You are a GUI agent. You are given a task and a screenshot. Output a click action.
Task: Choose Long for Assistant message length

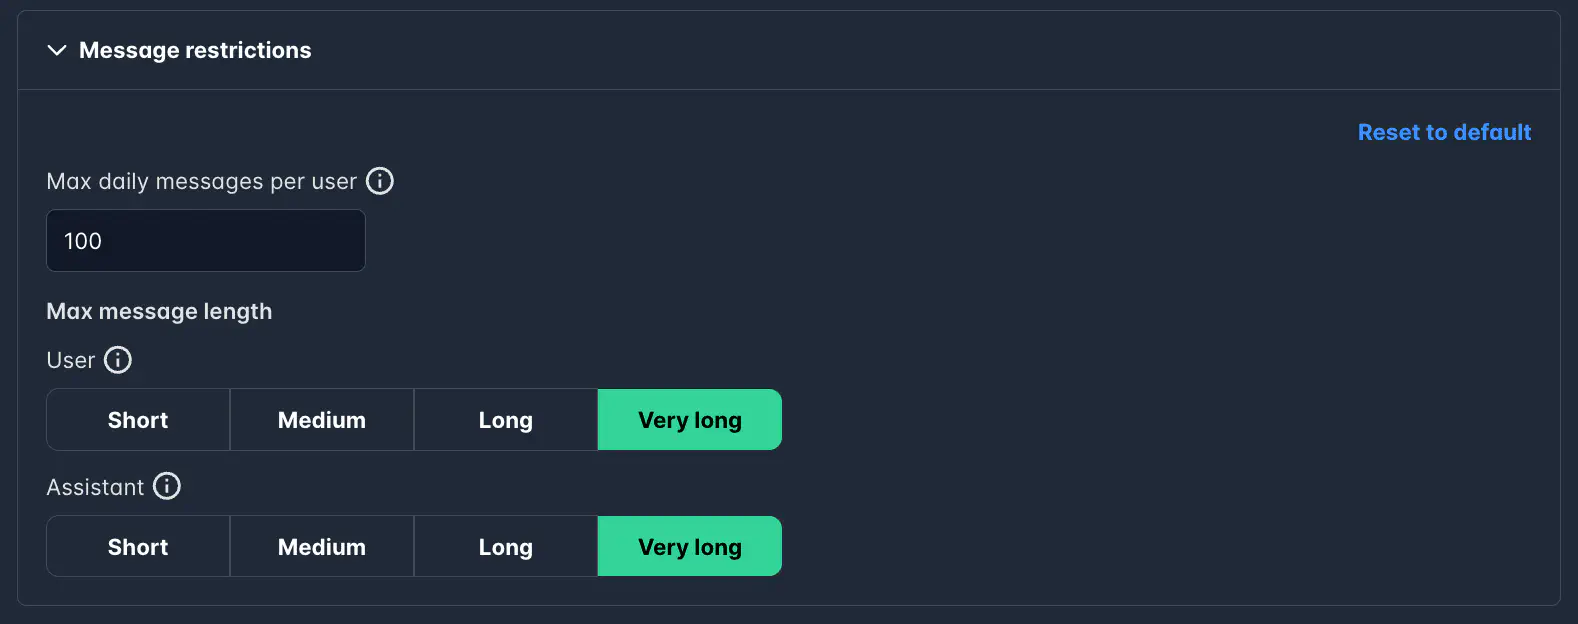coord(506,547)
